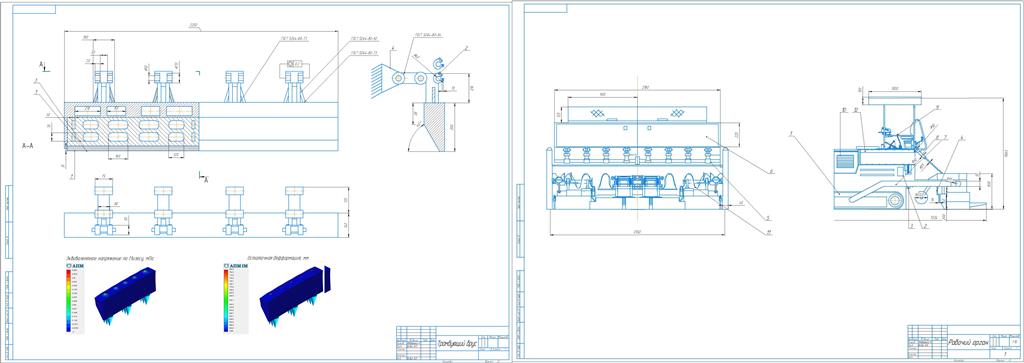Select the residual deformation color scale bar
The width and height of the screenshot is (1024, 363).
(226, 300)
